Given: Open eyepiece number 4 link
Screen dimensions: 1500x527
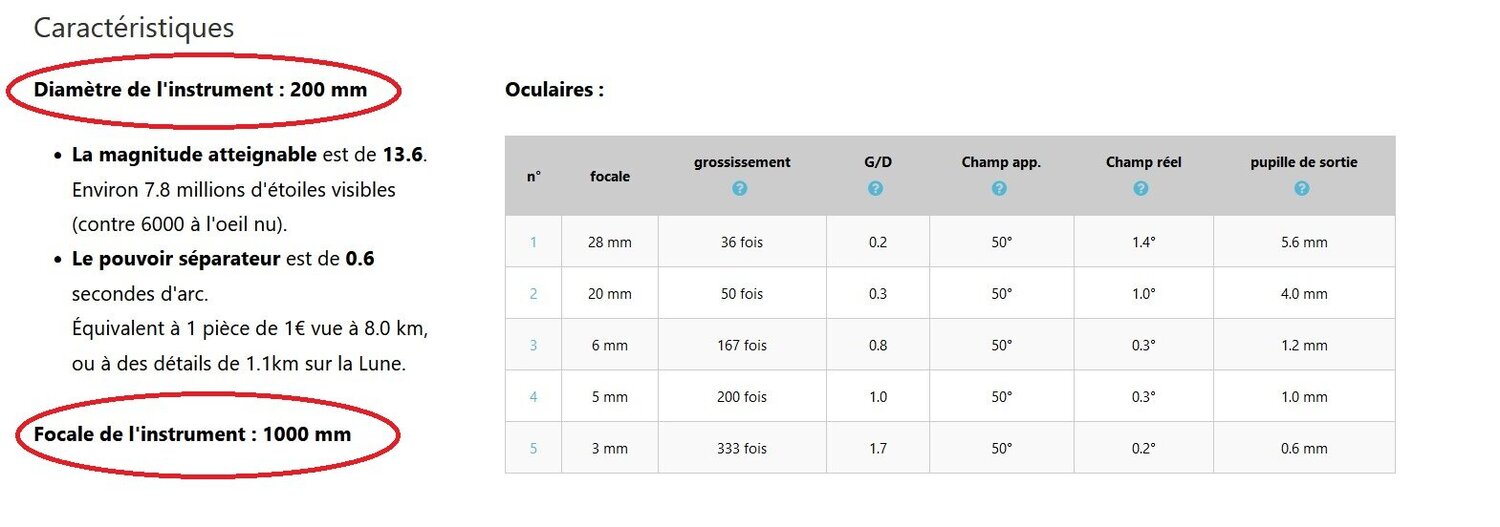Looking at the screenshot, I should [x=533, y=397].
